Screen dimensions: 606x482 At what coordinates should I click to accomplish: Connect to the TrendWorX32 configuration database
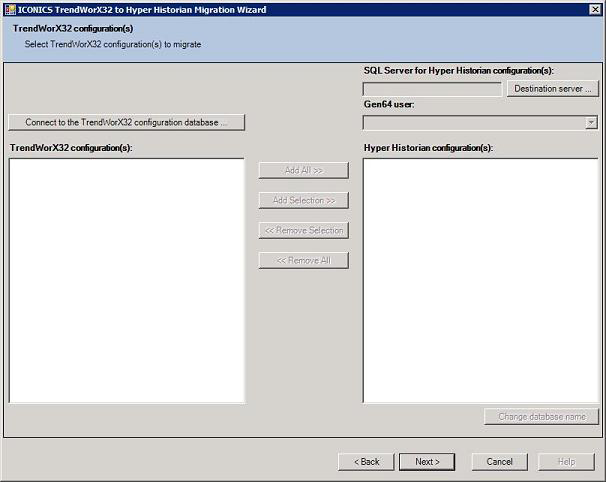pos(127,122)
